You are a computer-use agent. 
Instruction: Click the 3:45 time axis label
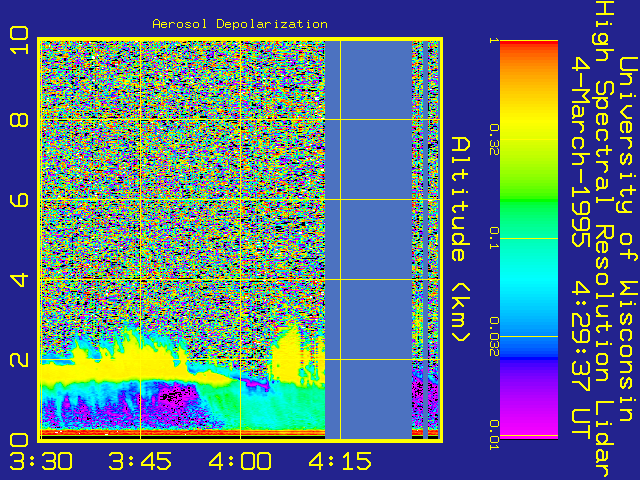click(x=140, y=461)
